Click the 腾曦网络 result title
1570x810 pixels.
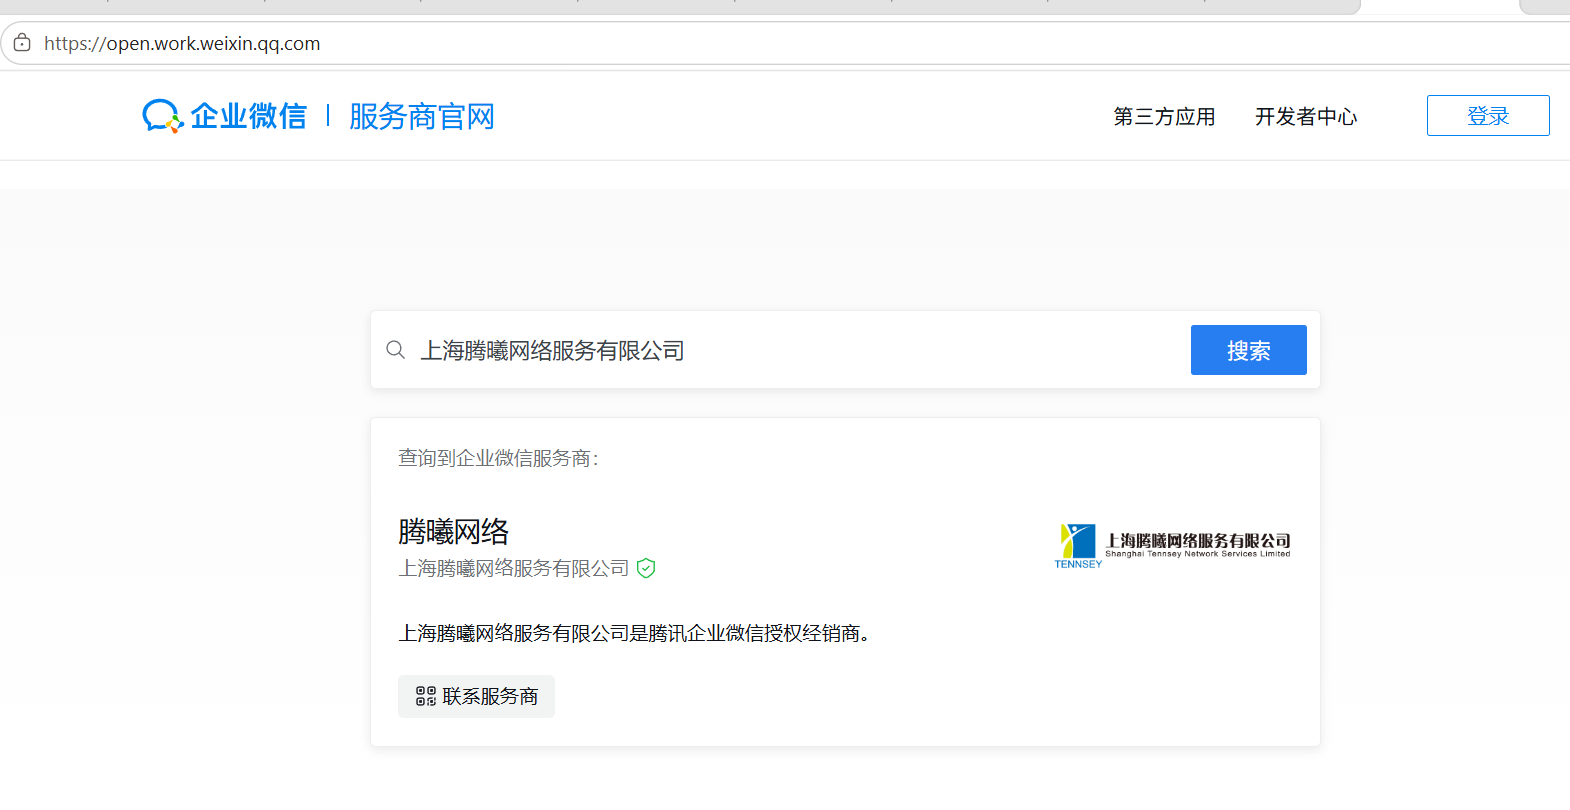454,531
